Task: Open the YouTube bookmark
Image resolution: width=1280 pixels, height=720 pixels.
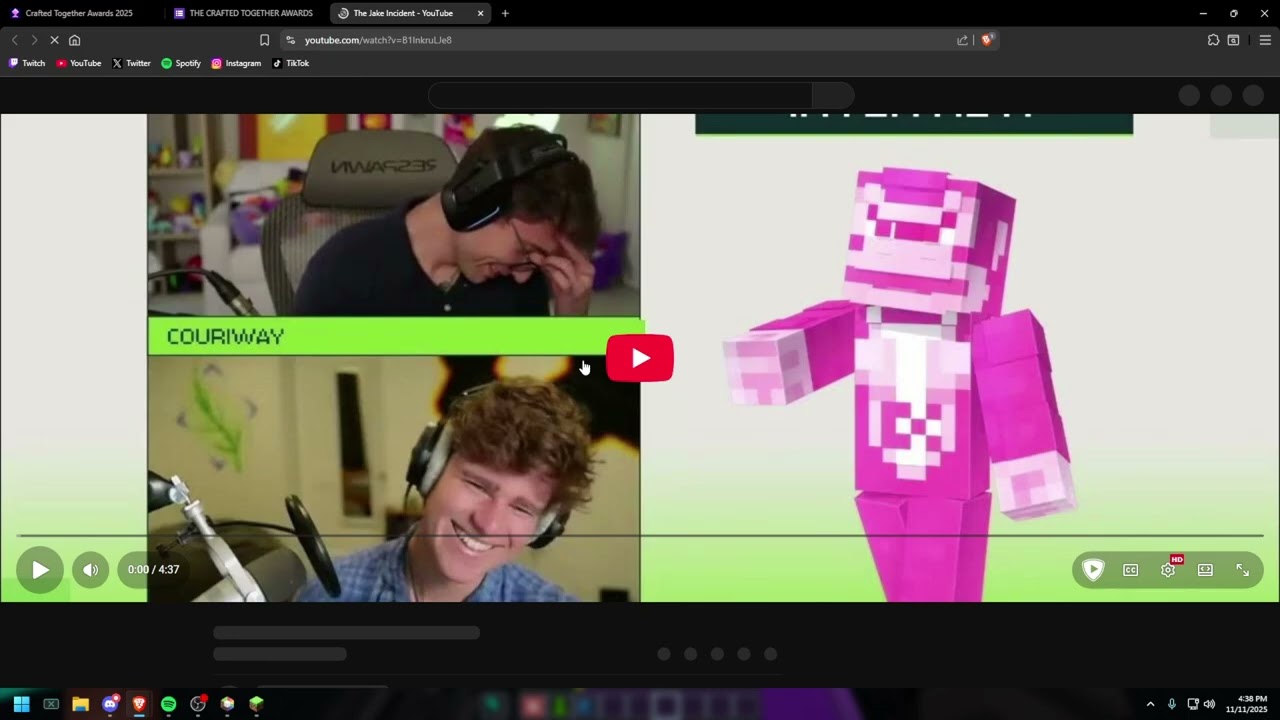Action: click(79, 63)
